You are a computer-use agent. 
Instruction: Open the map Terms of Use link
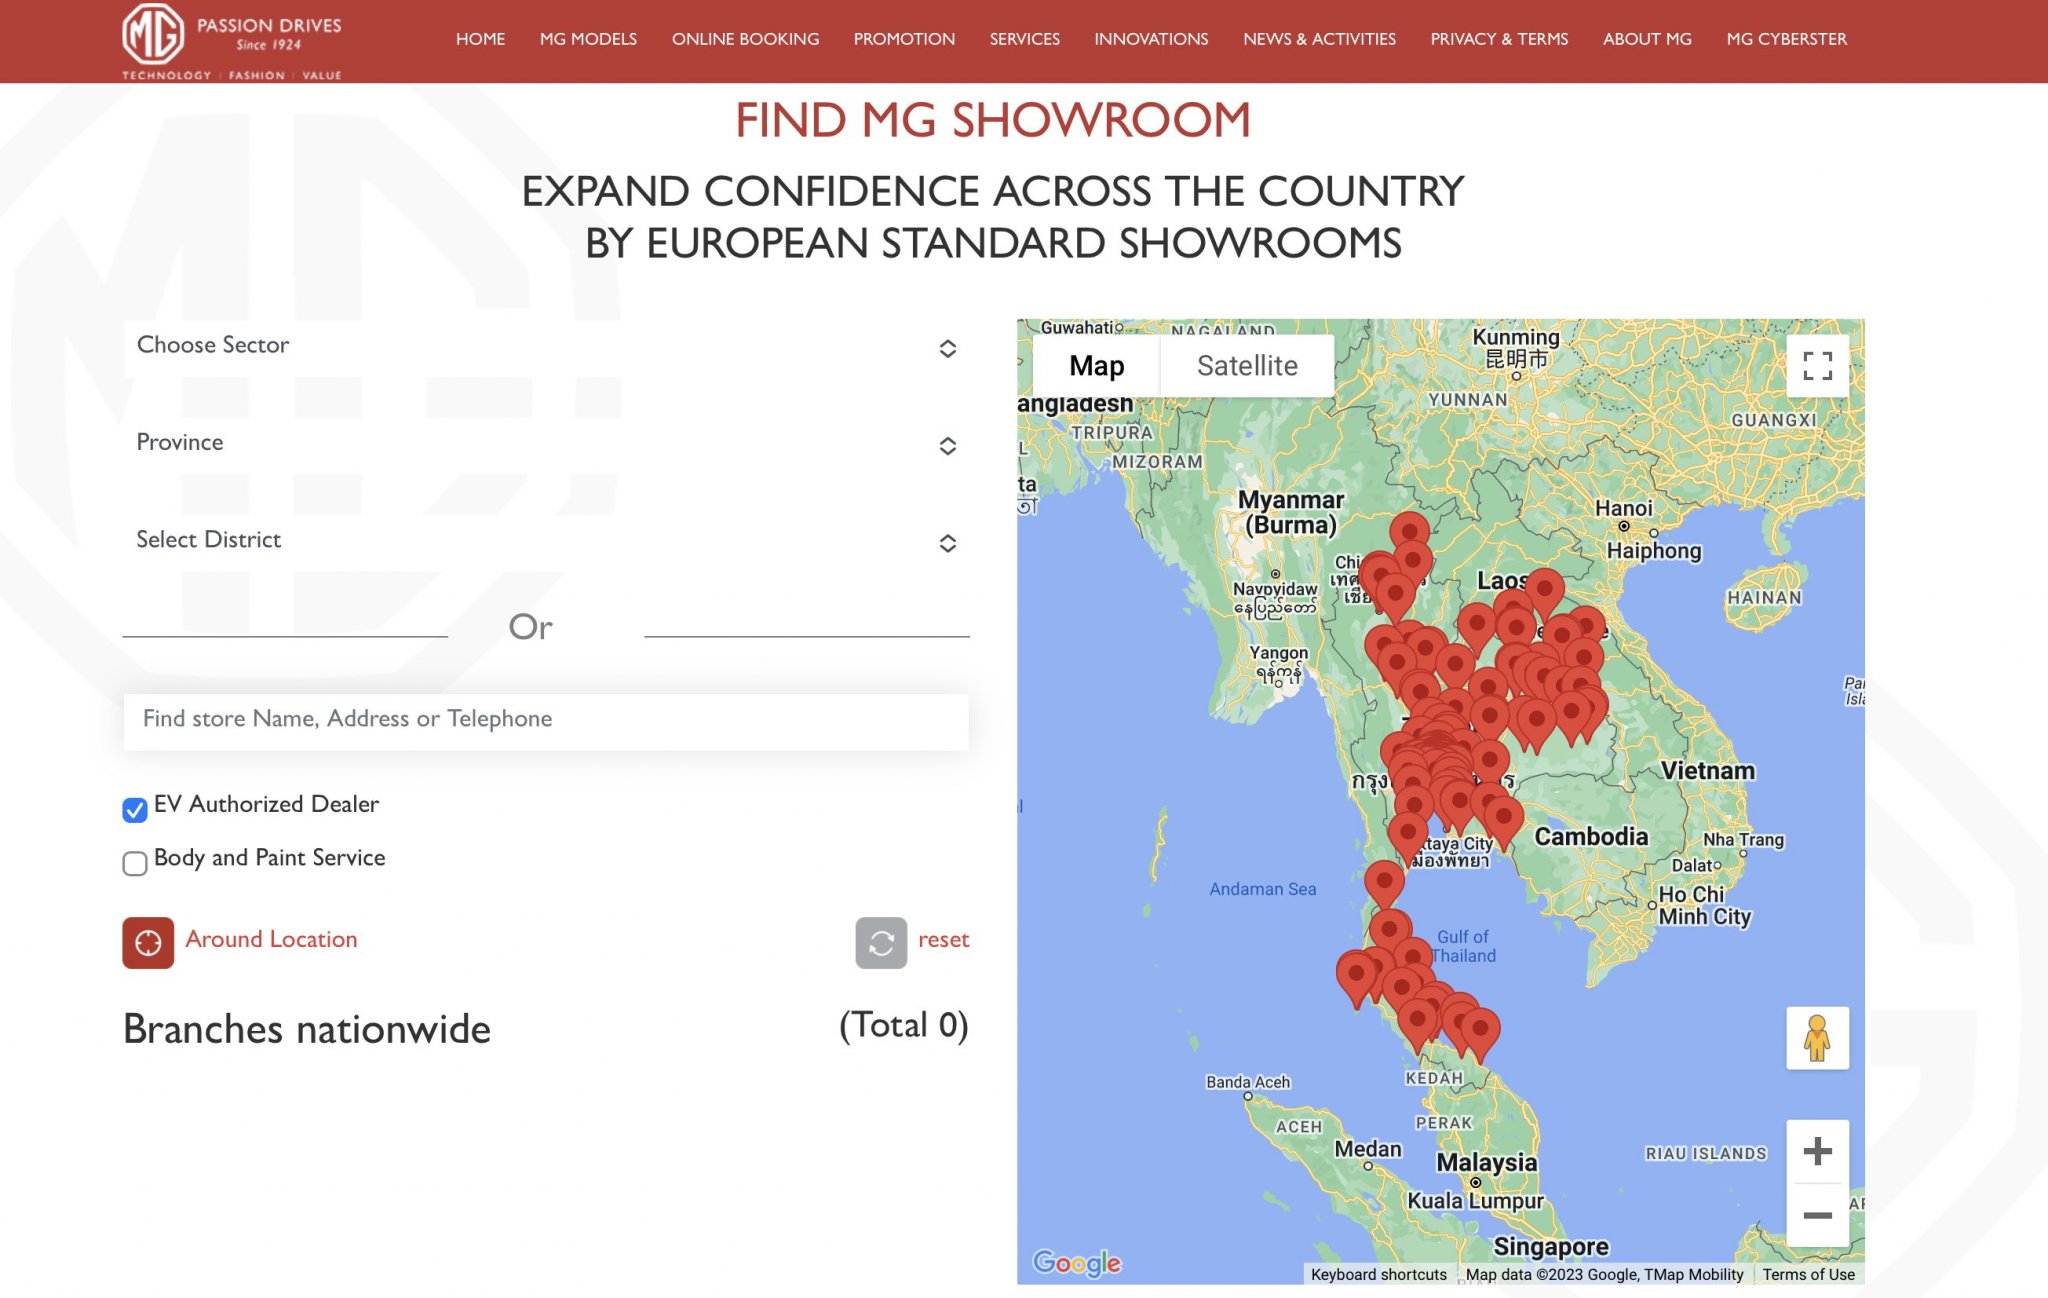pos(1808,1274)
